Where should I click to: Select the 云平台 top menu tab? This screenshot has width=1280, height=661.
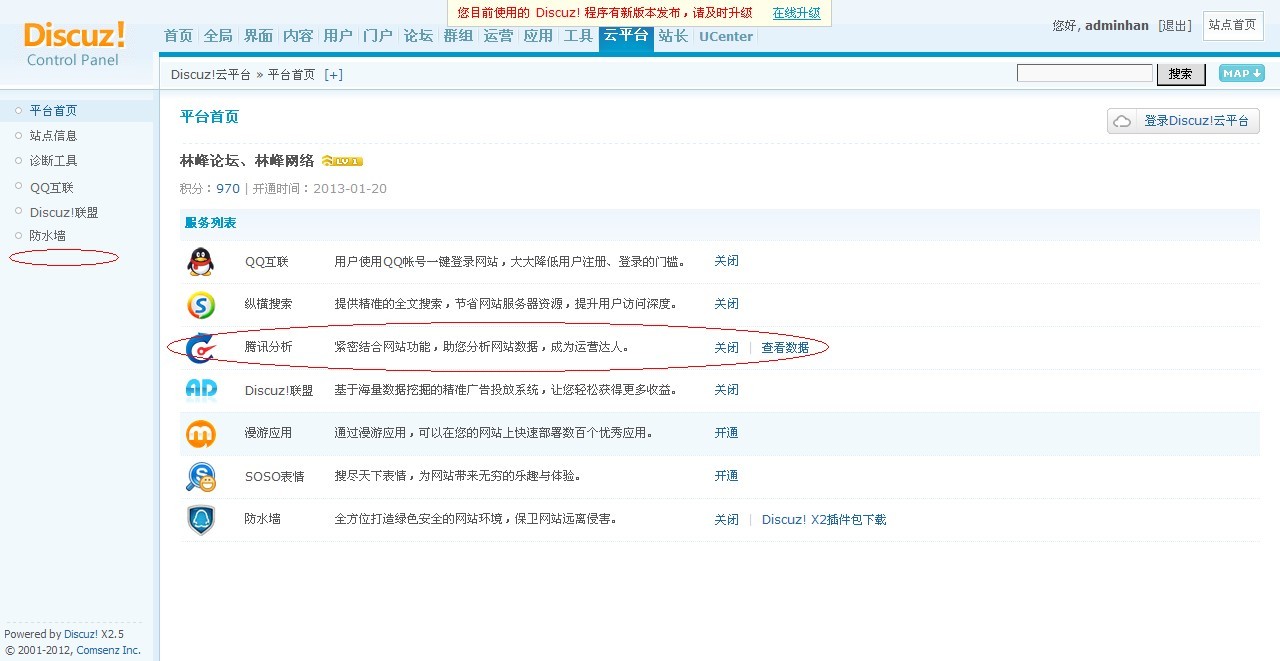[x=626, y=37]
